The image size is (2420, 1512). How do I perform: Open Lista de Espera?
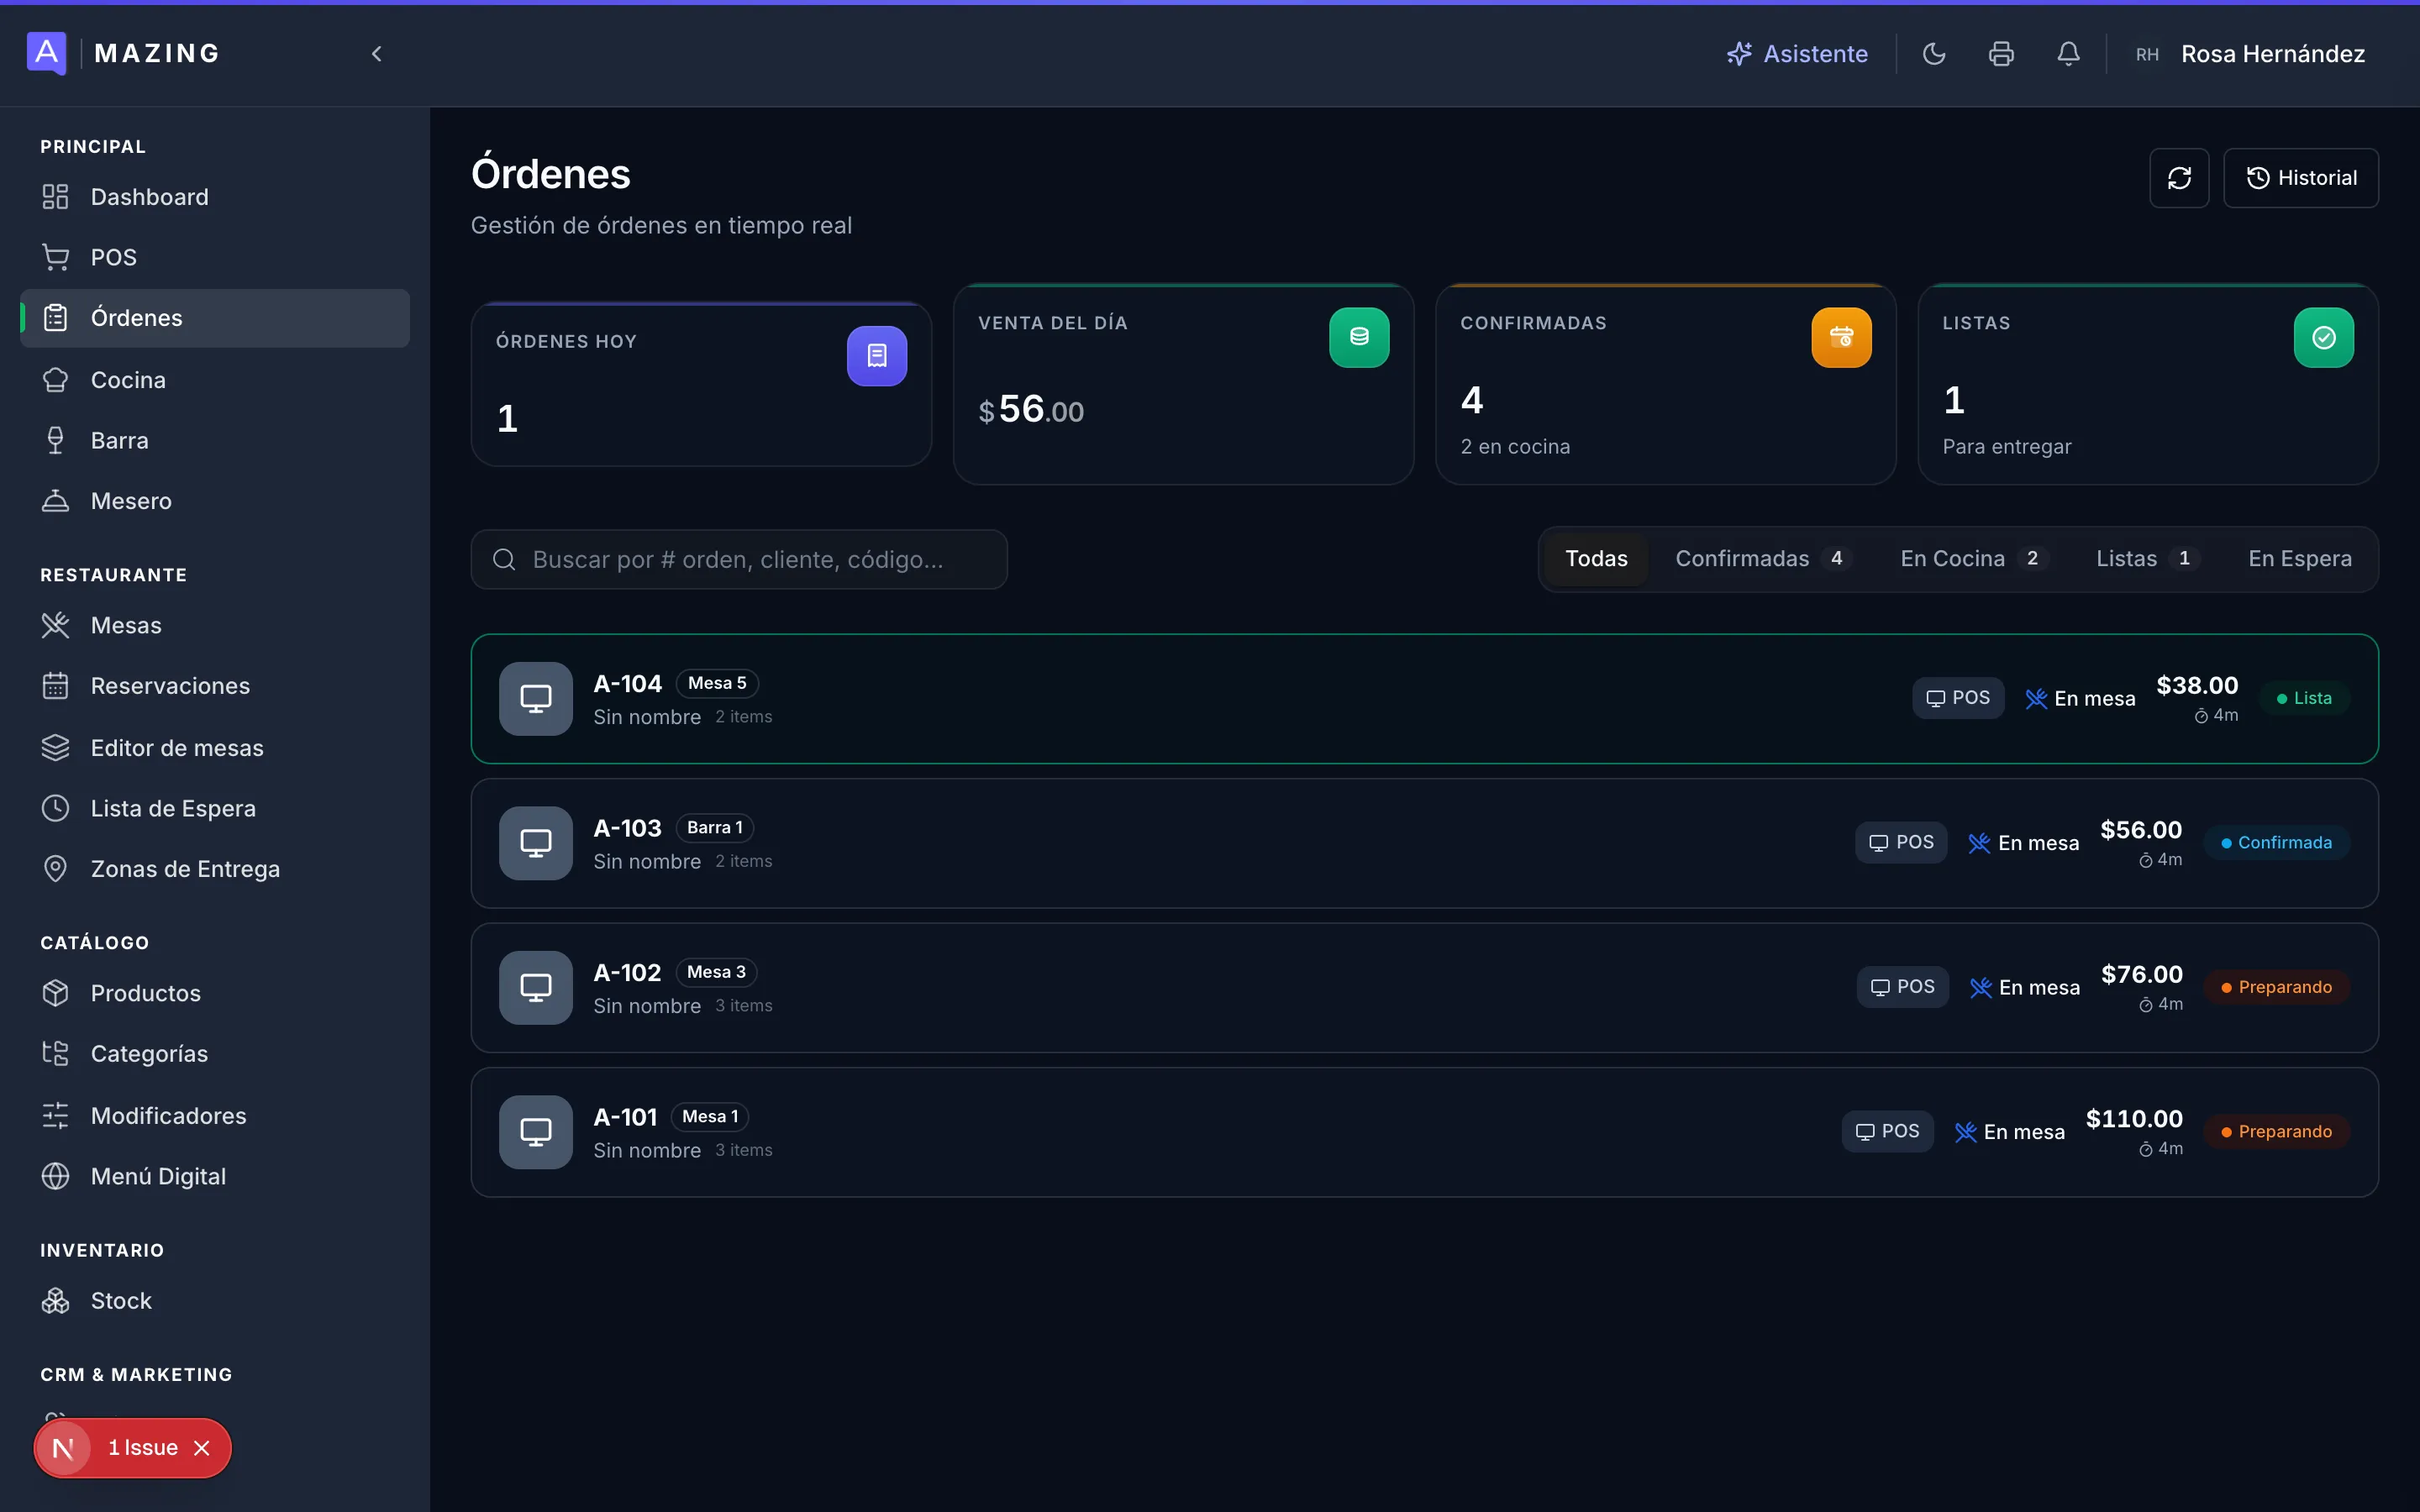coord(215,808)
